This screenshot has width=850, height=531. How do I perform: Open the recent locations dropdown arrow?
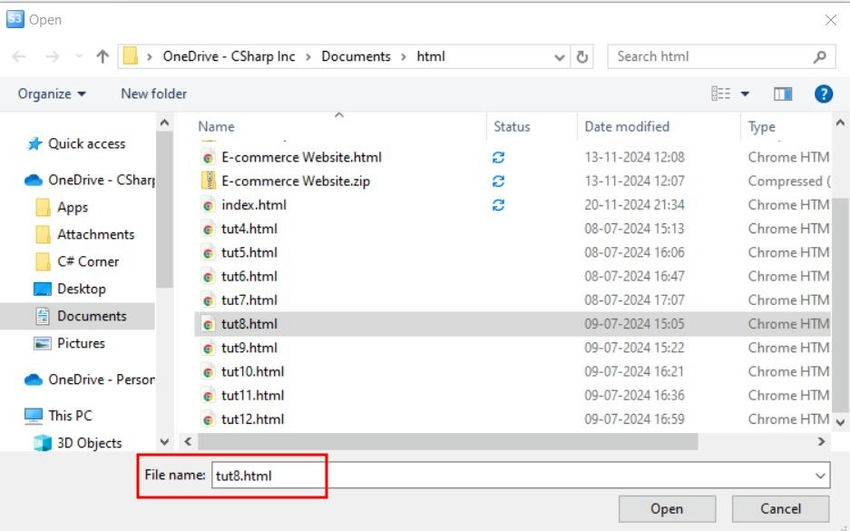click(x=79, y=56)
